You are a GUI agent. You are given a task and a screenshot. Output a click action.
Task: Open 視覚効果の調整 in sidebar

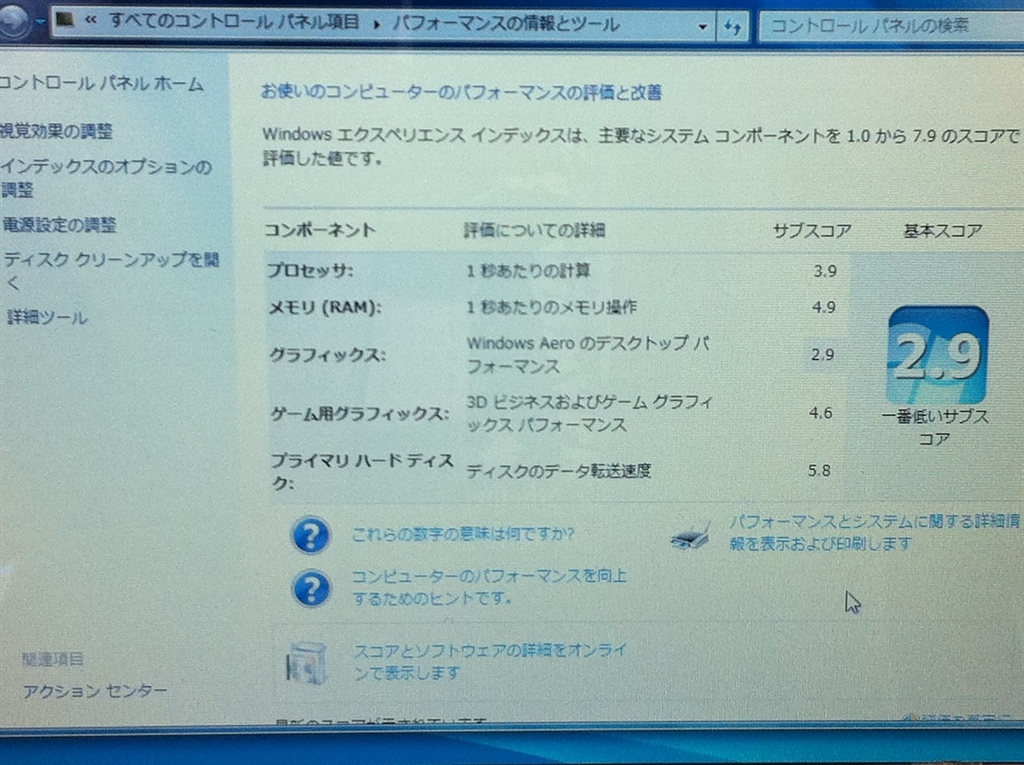tap(56, 131)
